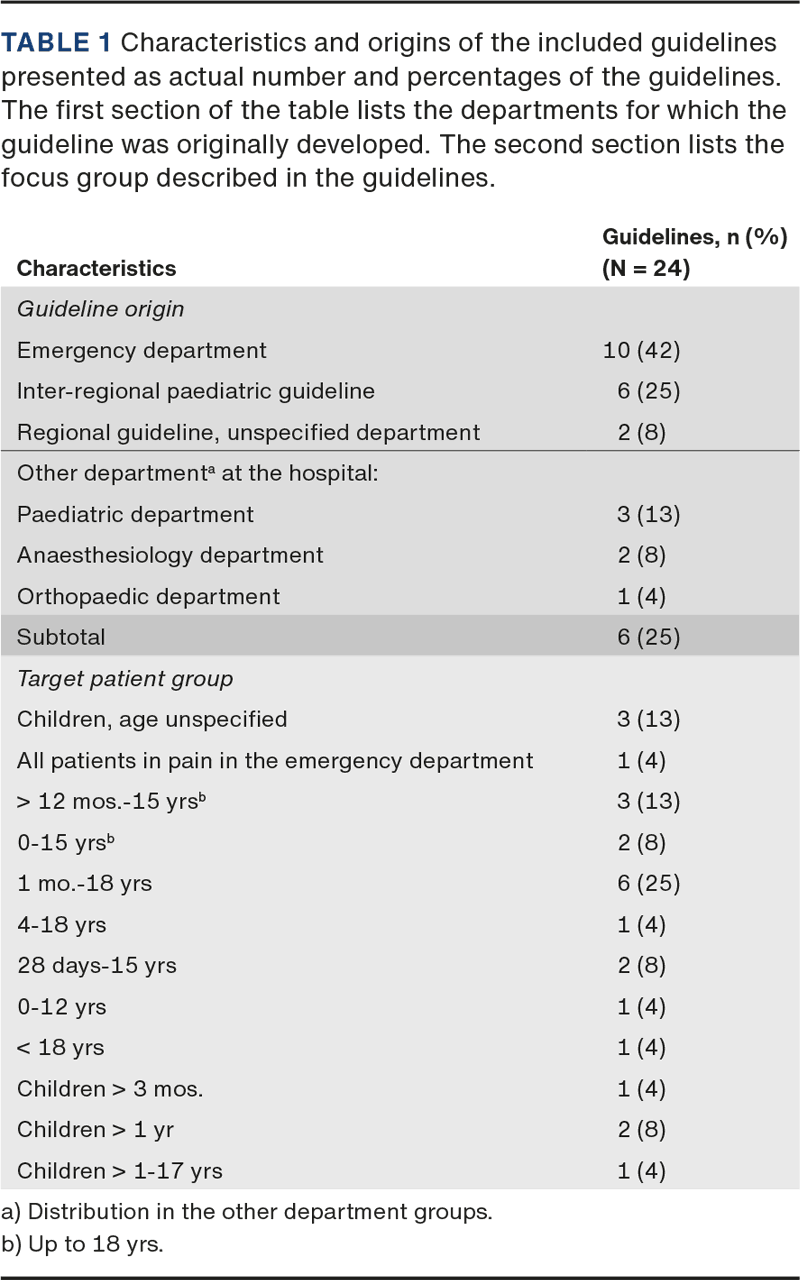Select the Guideline origin section heading
The image size is (800, 1280).
point(100,309)
